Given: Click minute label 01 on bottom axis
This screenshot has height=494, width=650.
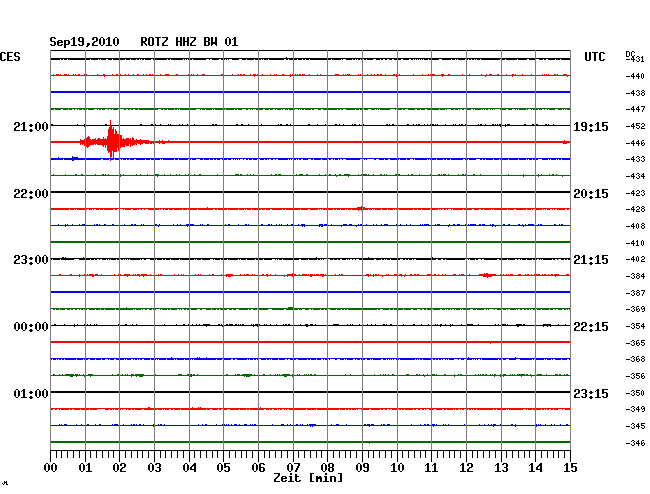Looking at the screenshot, I should [x=85, y=468].
